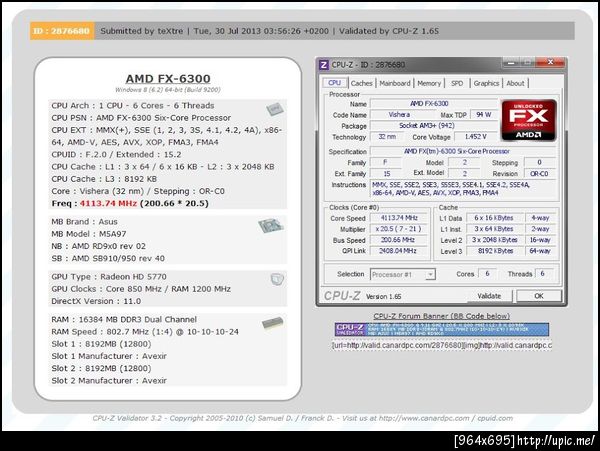
Task: Click the GPU Clocks row
Action: pyautogui.click(x=141, y=289)
